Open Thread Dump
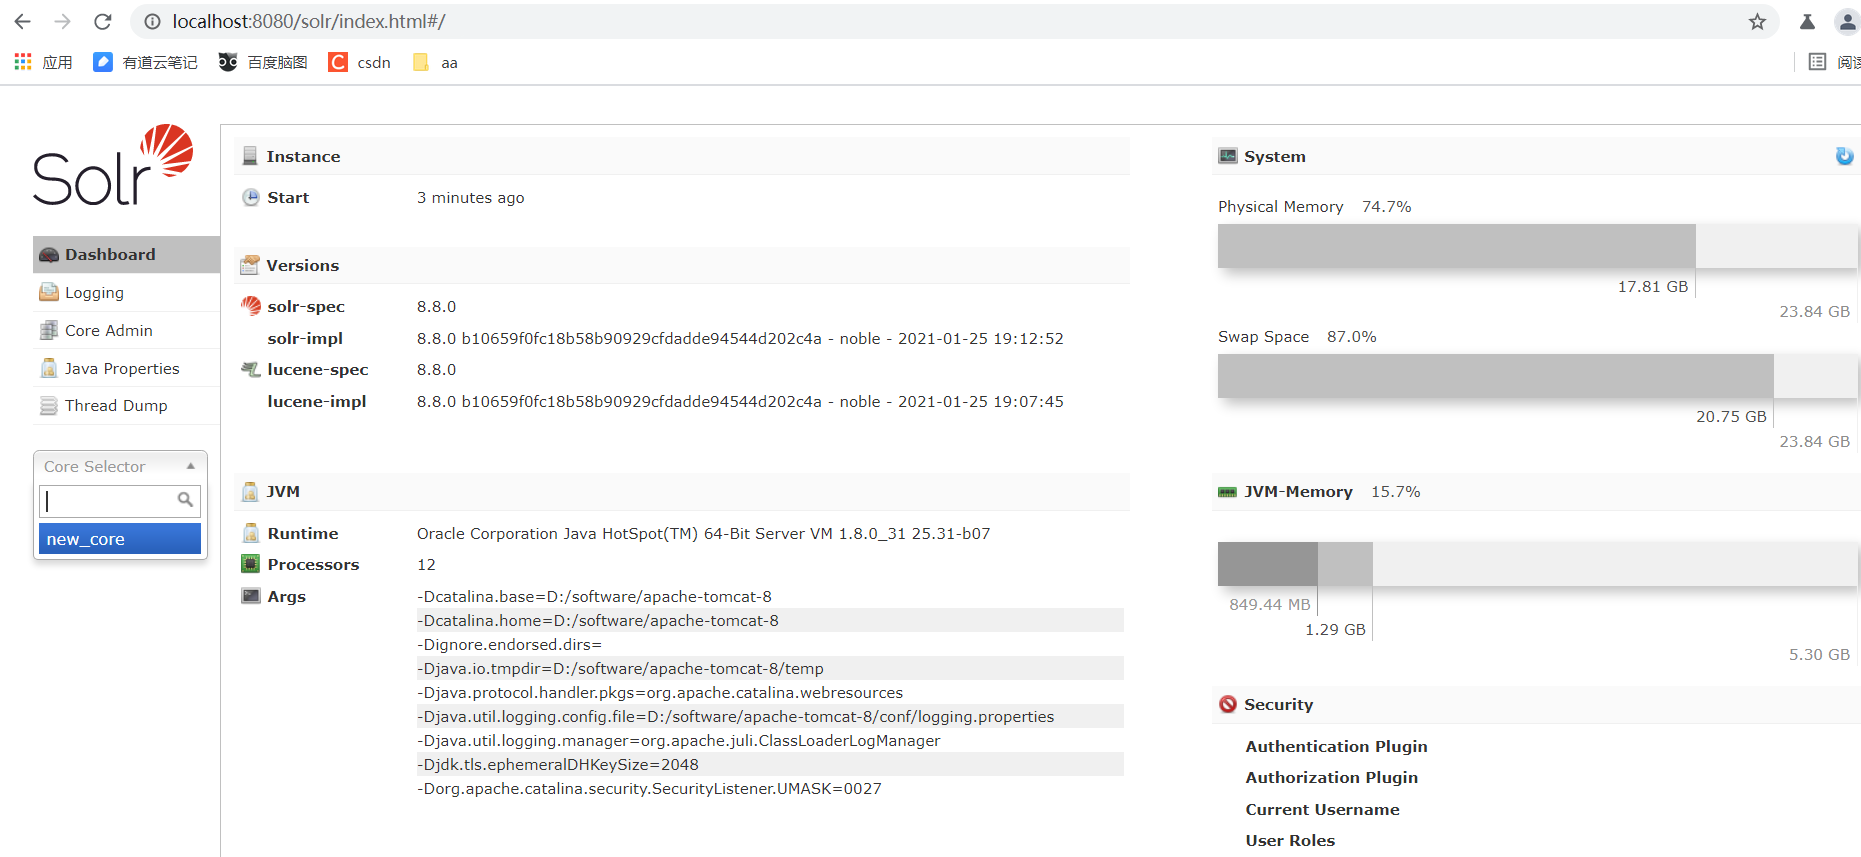 [126, 405]
